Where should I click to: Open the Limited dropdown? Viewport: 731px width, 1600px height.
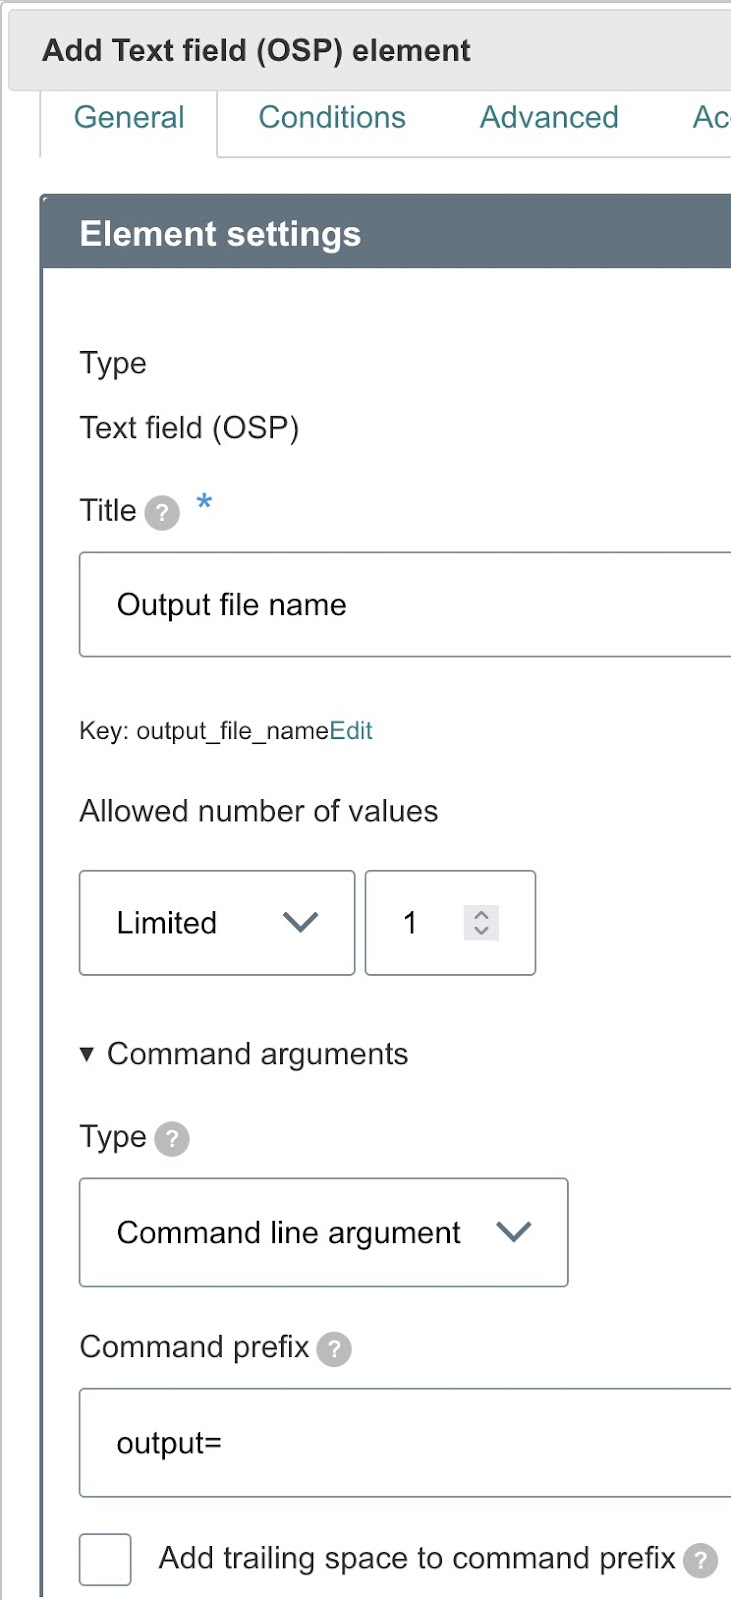pos(217,923)
